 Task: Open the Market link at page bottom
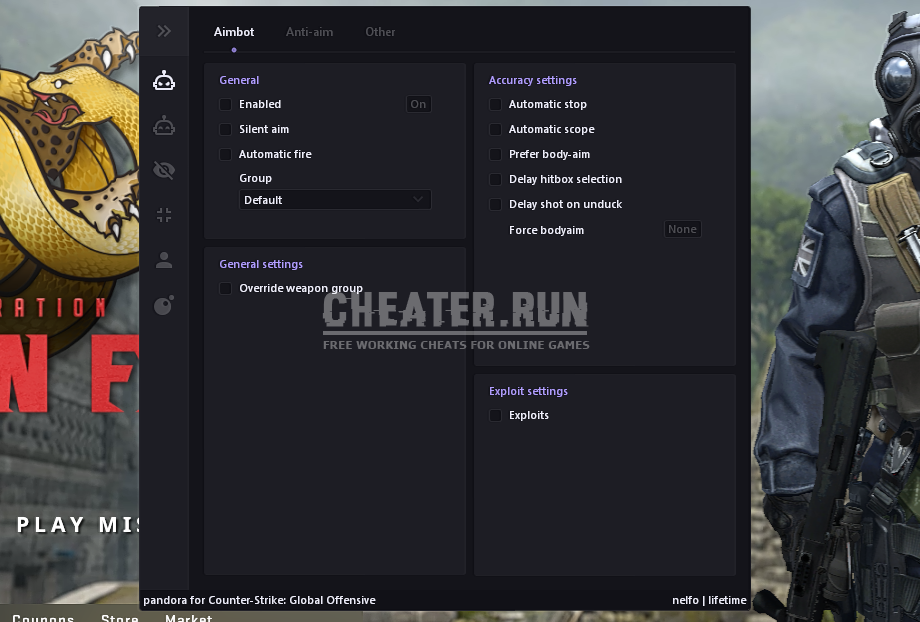(188, 617)
